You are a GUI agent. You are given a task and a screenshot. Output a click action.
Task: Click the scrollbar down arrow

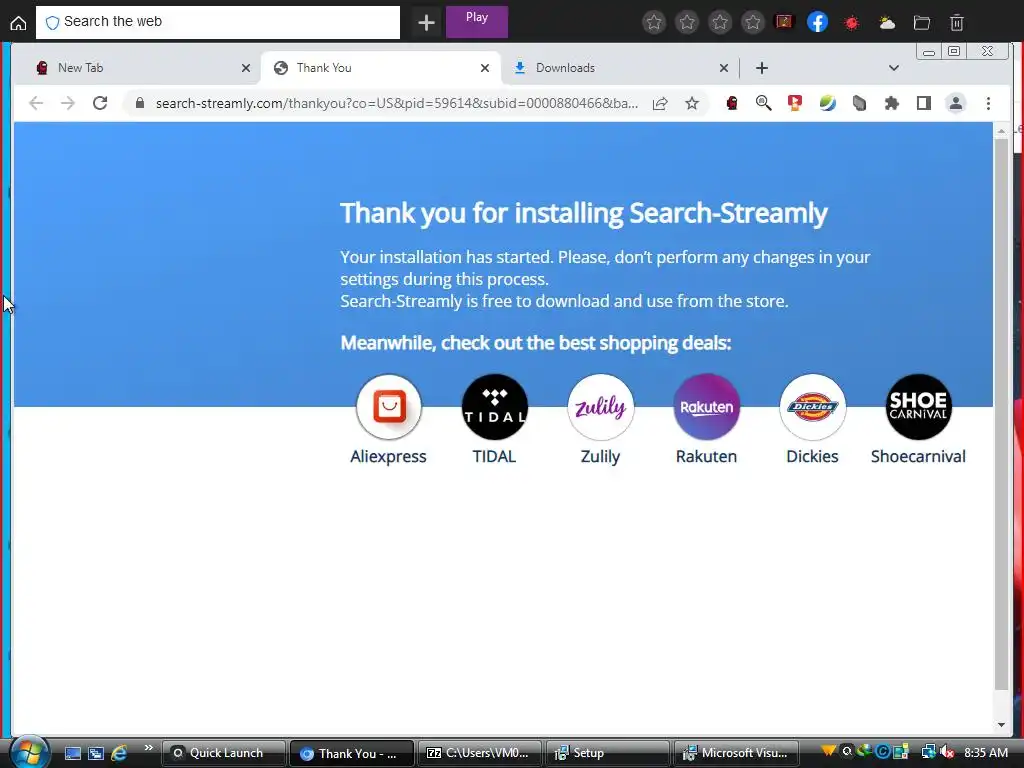pyautogui.click(x=1001, y=725)
